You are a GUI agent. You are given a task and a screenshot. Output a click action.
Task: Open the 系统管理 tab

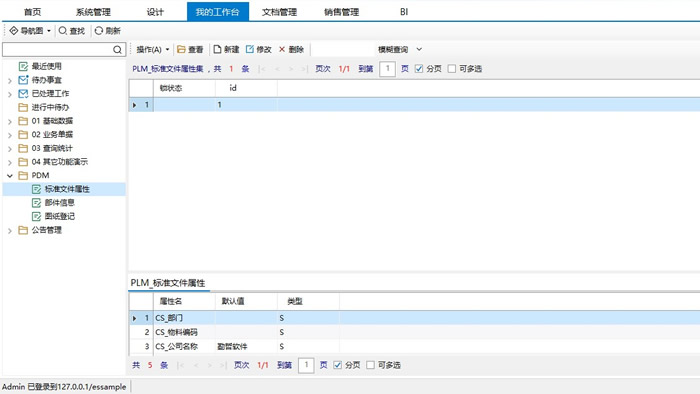[93, 12]
